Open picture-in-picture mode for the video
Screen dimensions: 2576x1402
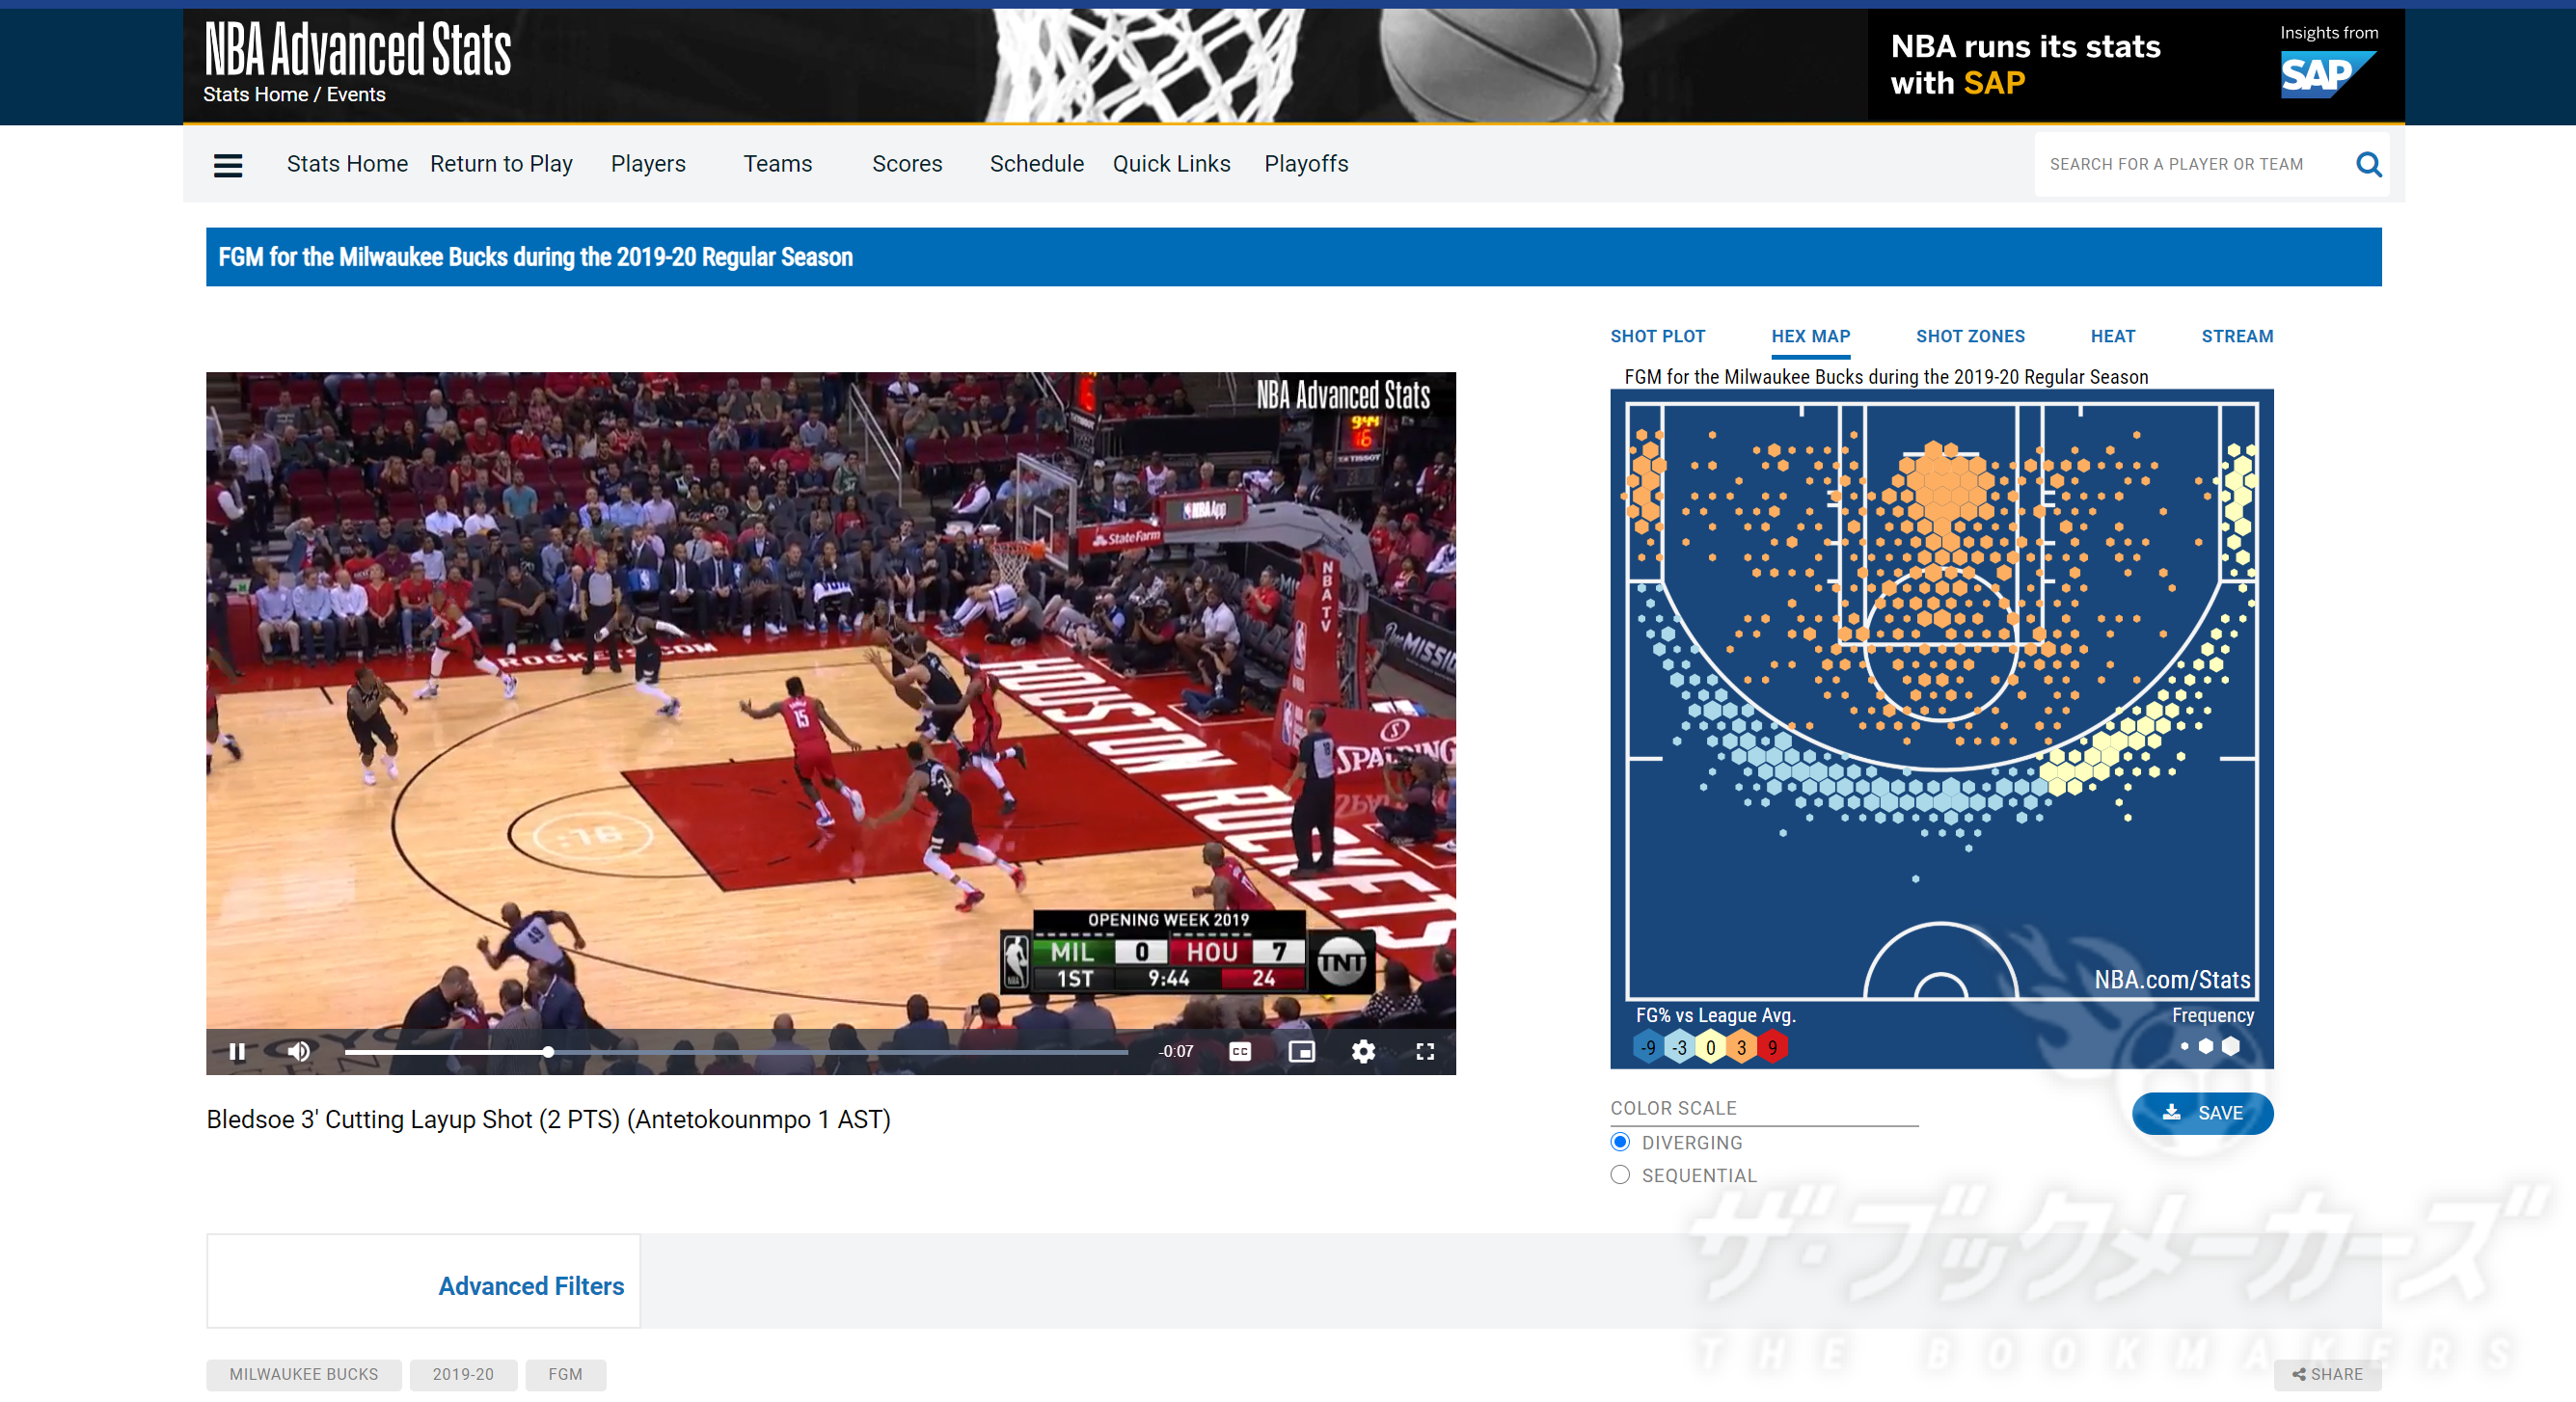[1302, 1051]
